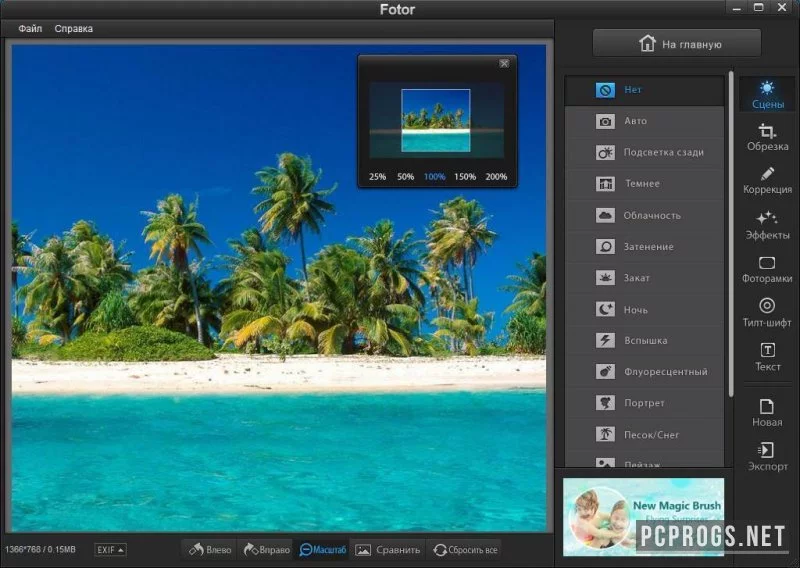The width and height of the screenshot is (800, 568).
Task: Open the 'Фоторамки' frames panel
Action: tap(767, 270)
